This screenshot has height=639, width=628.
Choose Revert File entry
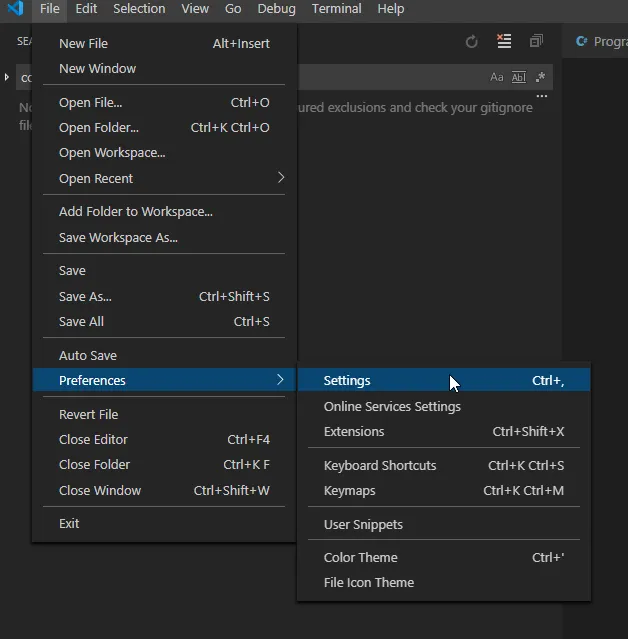coord(164,414)
